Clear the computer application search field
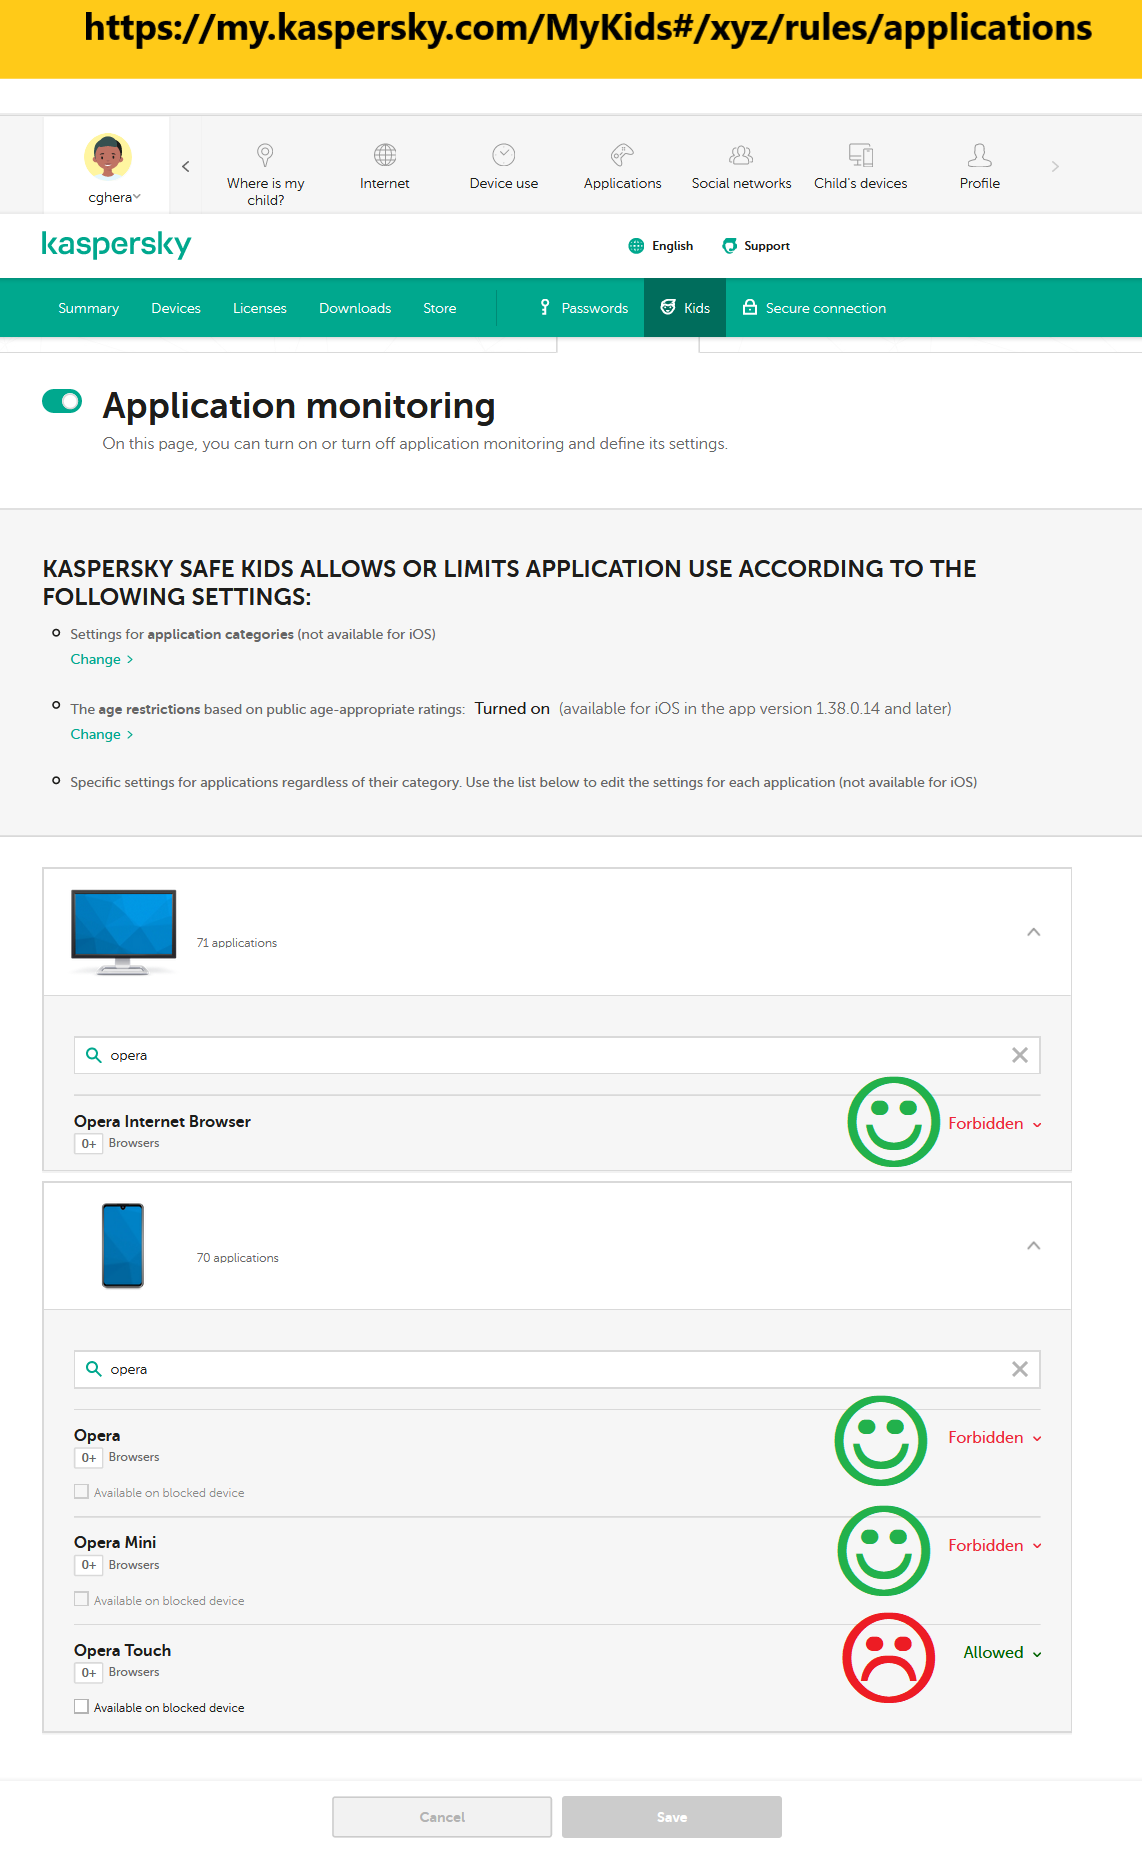This screenshot has width=1142, height=1849. click(x=1020, y=1055)
